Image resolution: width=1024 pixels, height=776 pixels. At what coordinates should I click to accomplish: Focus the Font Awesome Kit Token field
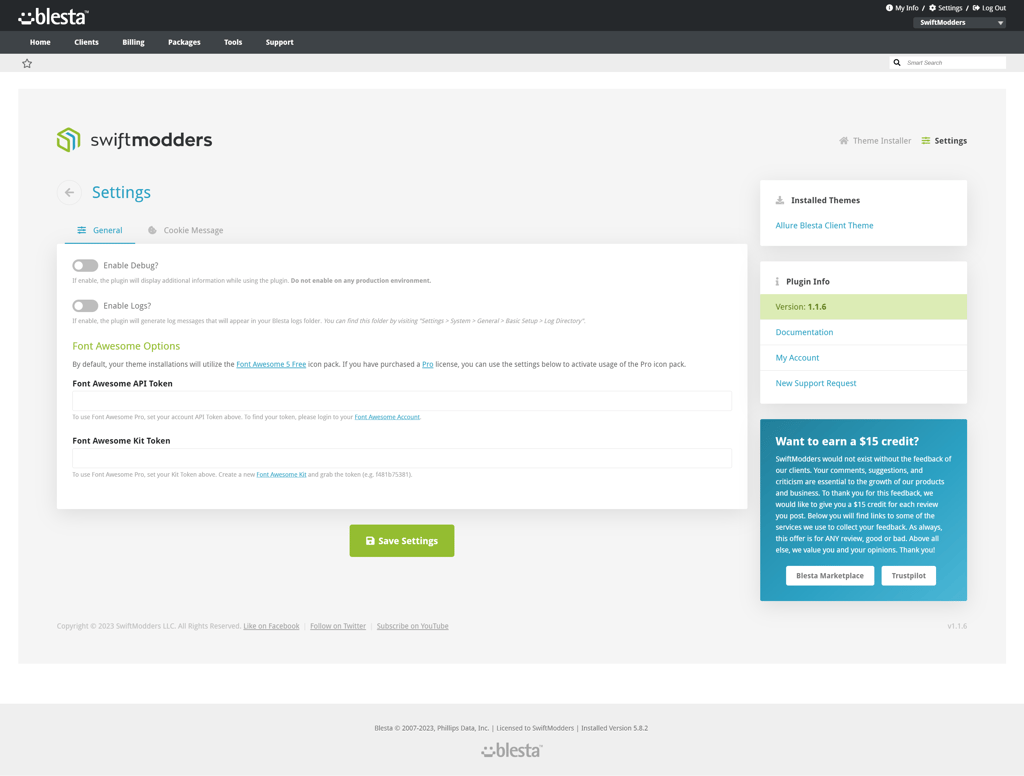[402, 459]
